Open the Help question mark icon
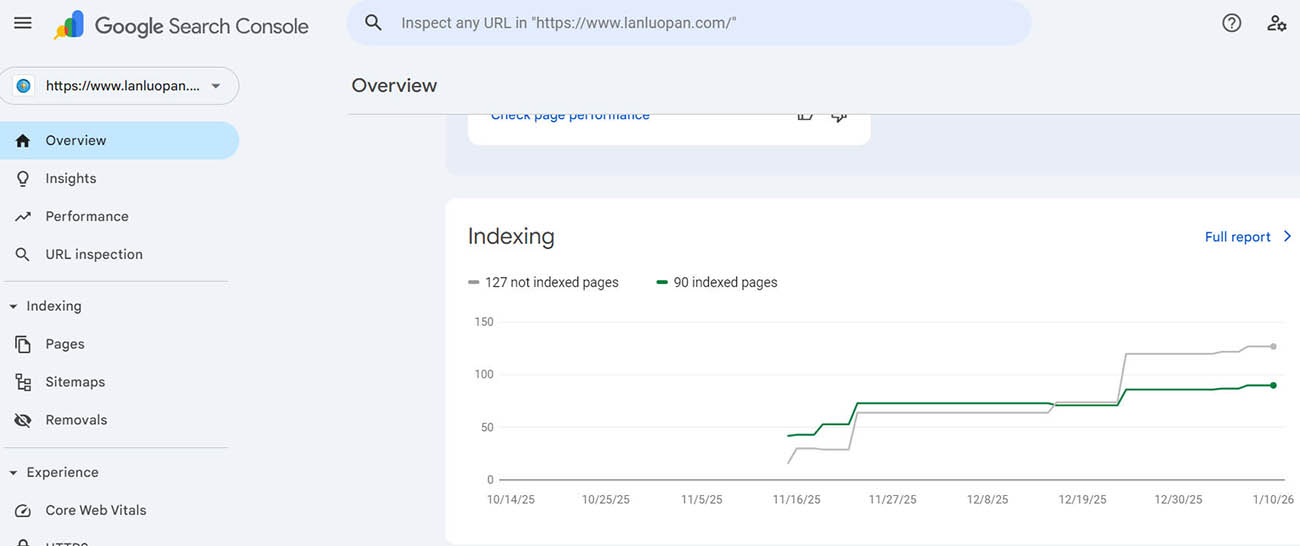1300x546 pixels. coord(1231,23)
